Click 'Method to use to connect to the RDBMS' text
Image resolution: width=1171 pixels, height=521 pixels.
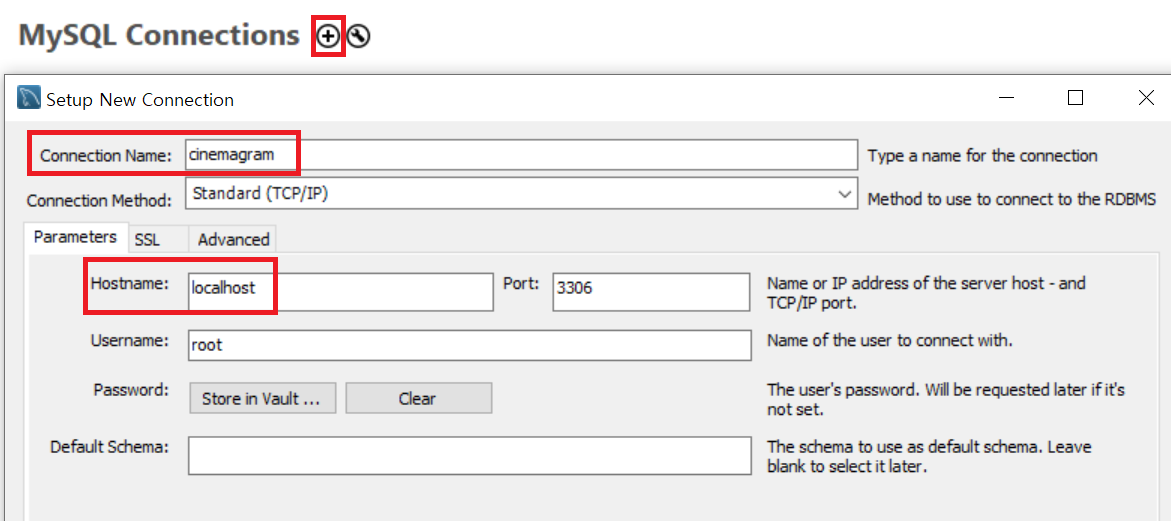click(x=1012, y=199)
